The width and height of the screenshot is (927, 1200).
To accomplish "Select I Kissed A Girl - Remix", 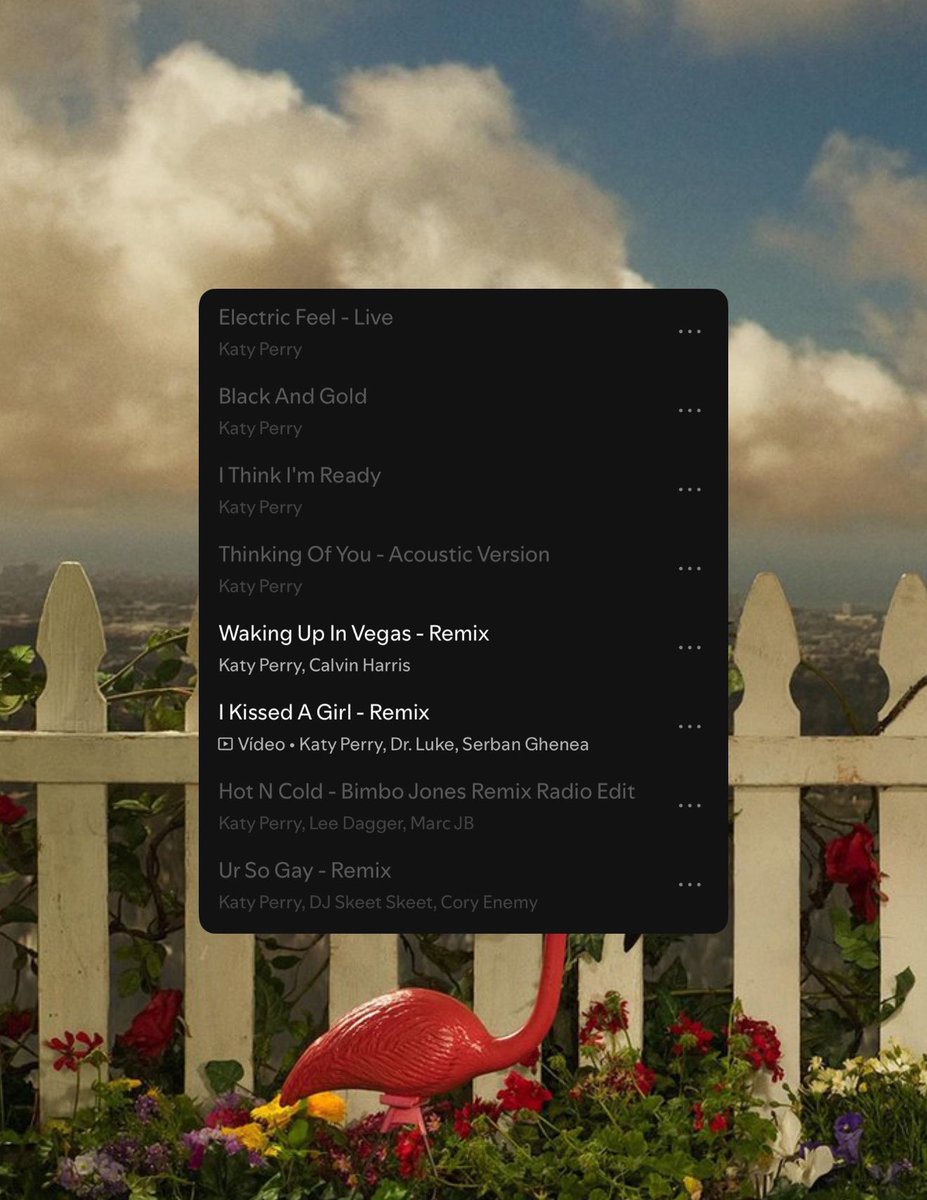I will (x=324, y=712).
